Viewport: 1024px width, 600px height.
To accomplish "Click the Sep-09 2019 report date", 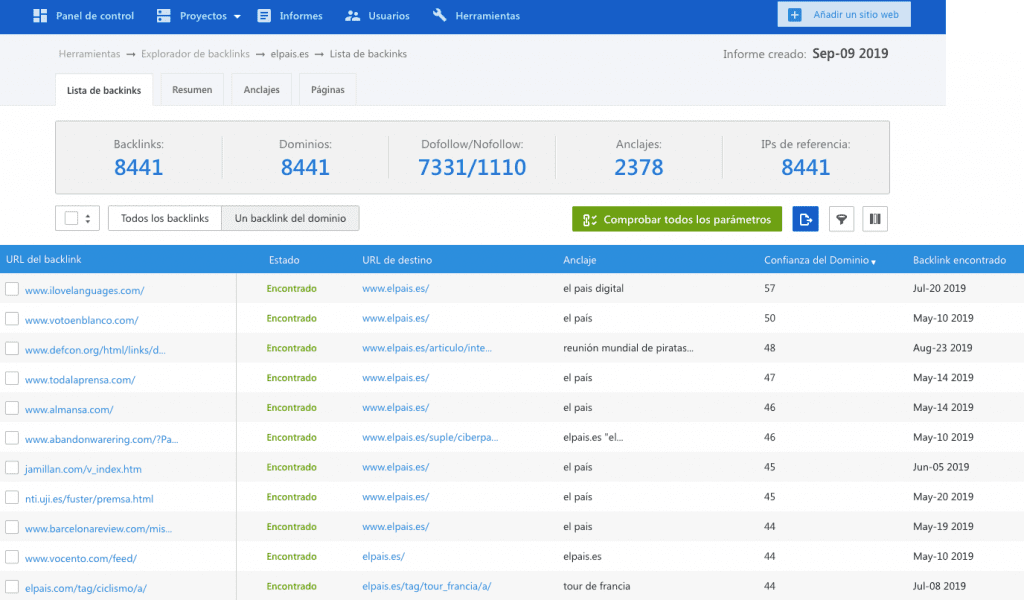I will click(850, 54).
